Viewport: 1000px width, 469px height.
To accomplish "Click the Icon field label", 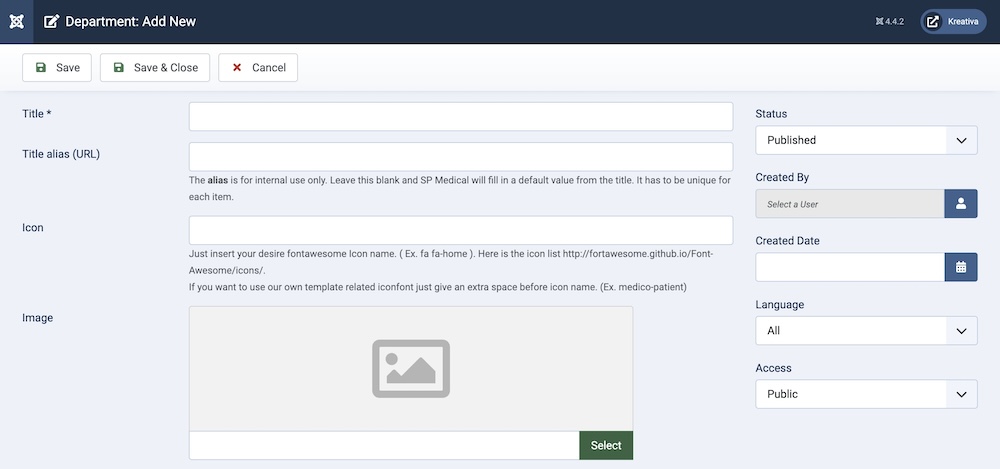I will click(x=33, y=227).
